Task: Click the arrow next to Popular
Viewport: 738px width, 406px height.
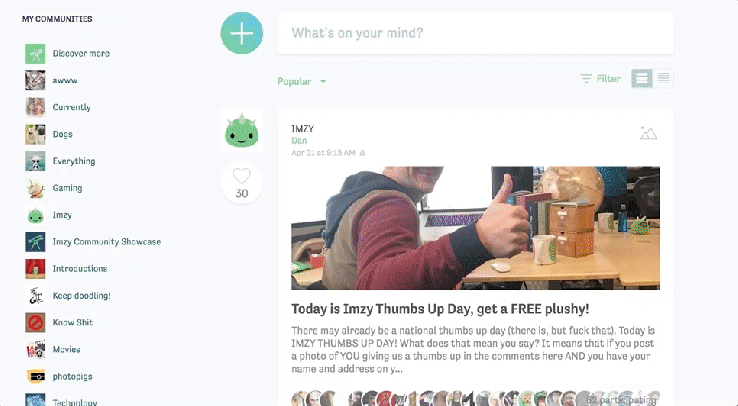Action: [x=323, y=81]
